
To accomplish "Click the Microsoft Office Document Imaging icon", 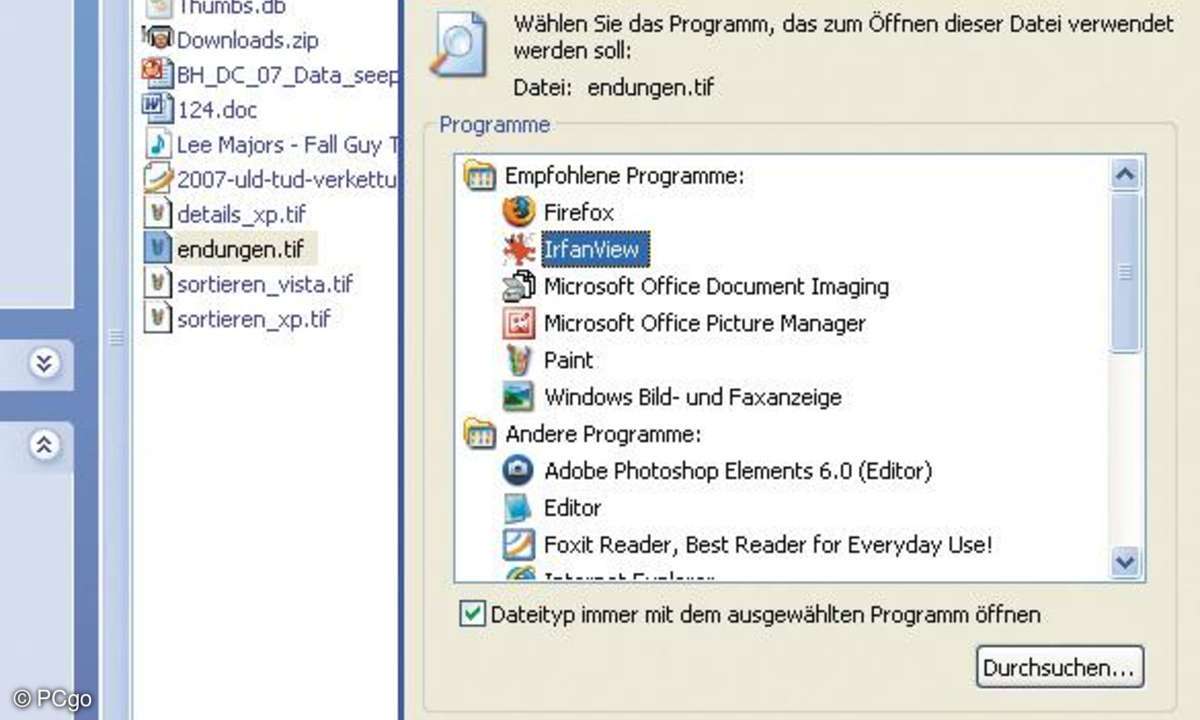I will tap(519, 286).
